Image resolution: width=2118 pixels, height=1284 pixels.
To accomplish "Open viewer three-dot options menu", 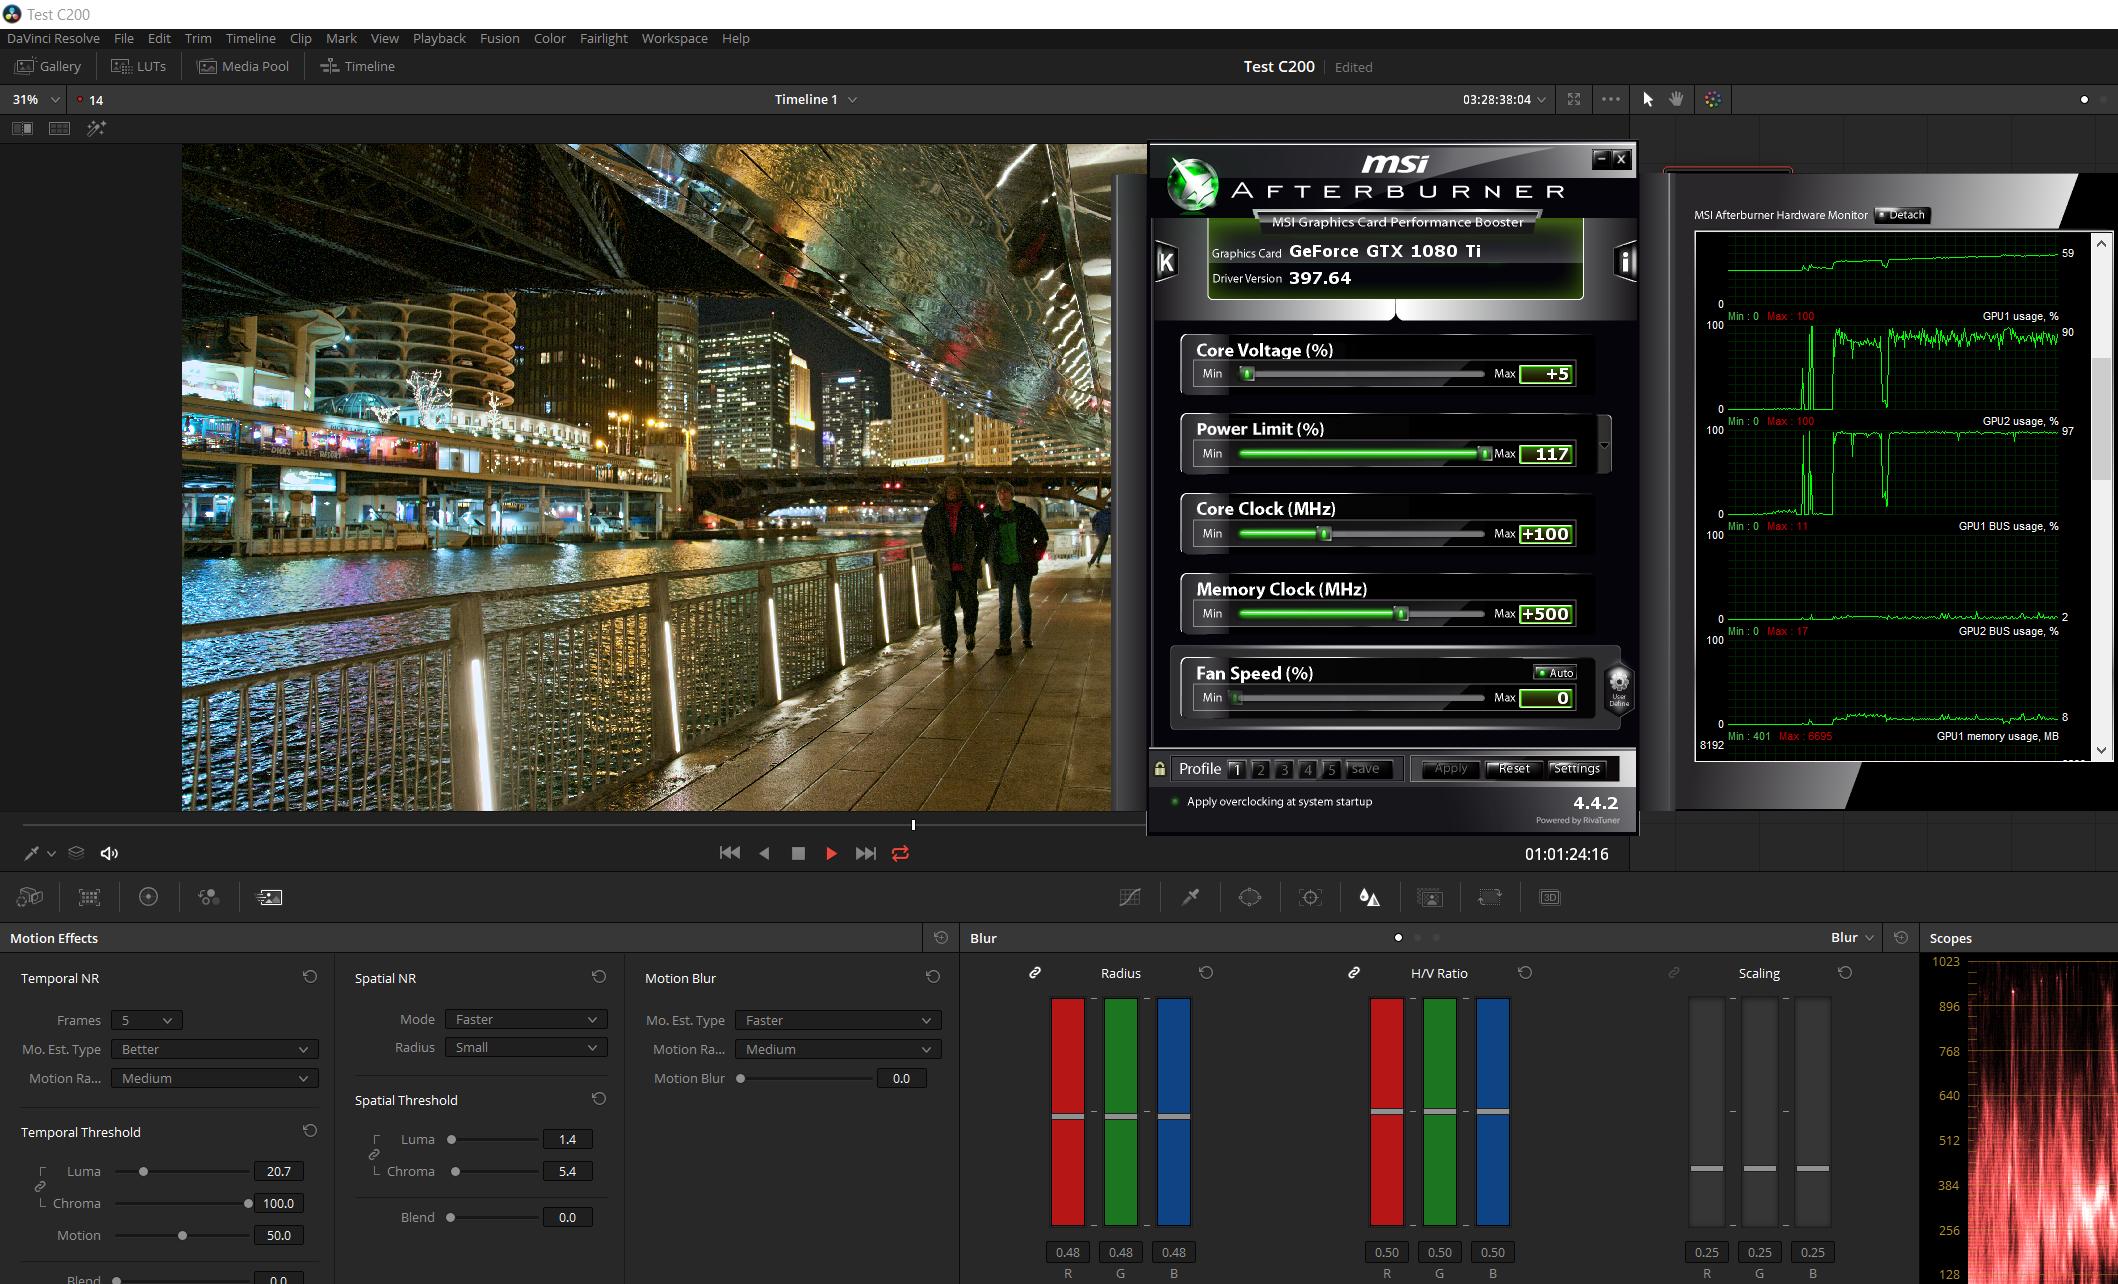I will point(1611,99).
